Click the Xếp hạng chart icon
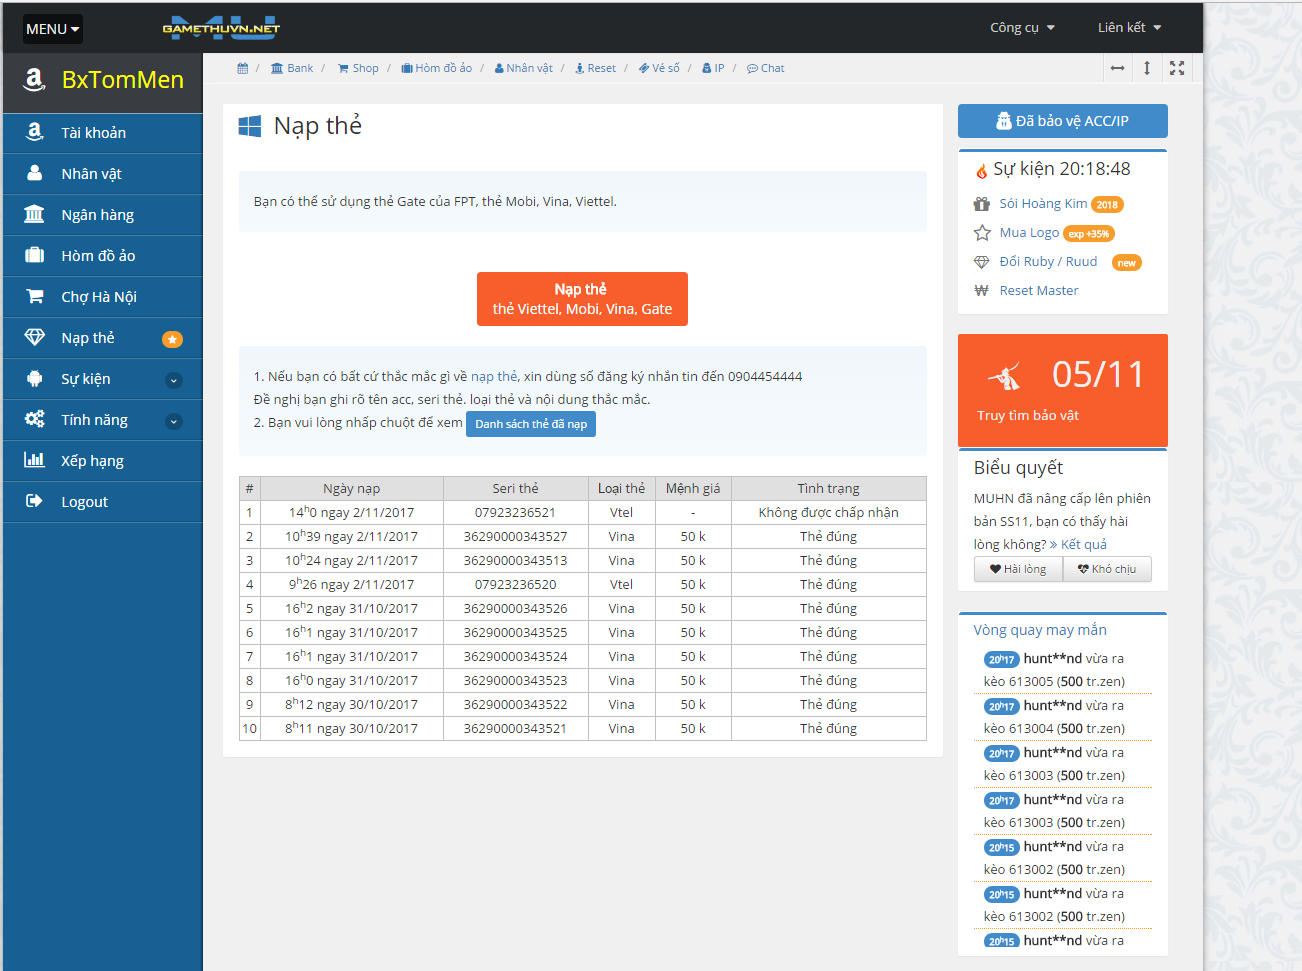The width and height of the screenshot is (1302, 971). [34, 461]
